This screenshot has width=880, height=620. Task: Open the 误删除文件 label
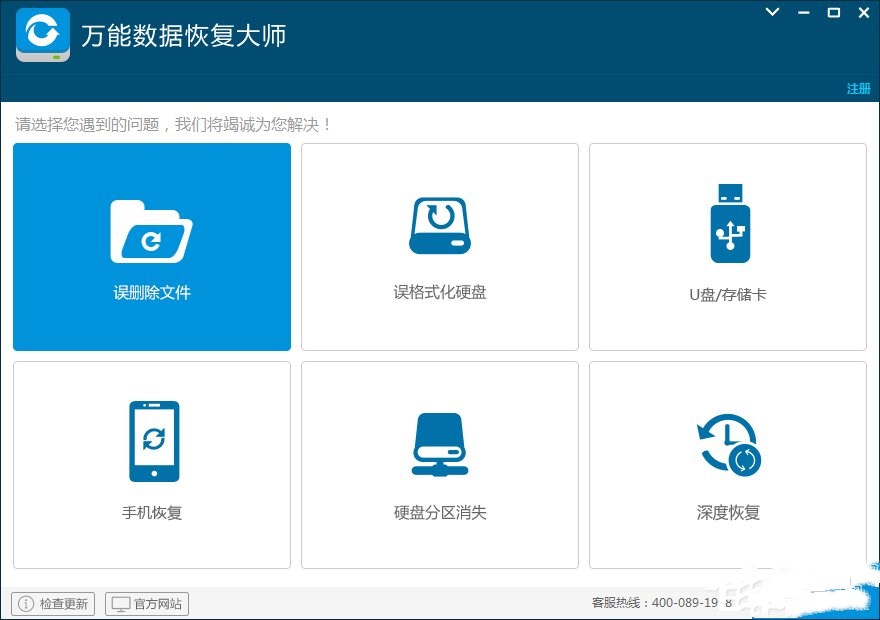[152, 292]
